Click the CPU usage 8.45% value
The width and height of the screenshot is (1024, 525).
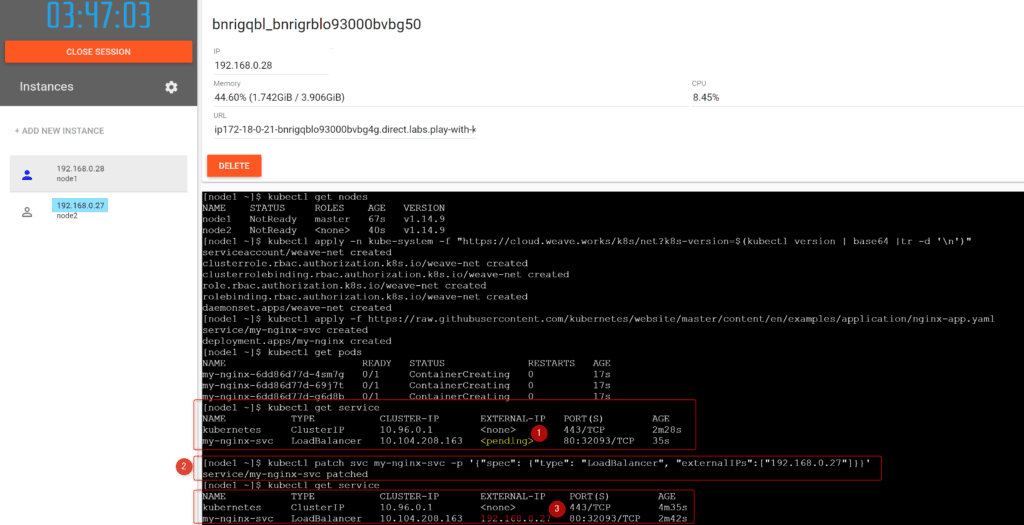pyautogui.click(x=705, y=97)
